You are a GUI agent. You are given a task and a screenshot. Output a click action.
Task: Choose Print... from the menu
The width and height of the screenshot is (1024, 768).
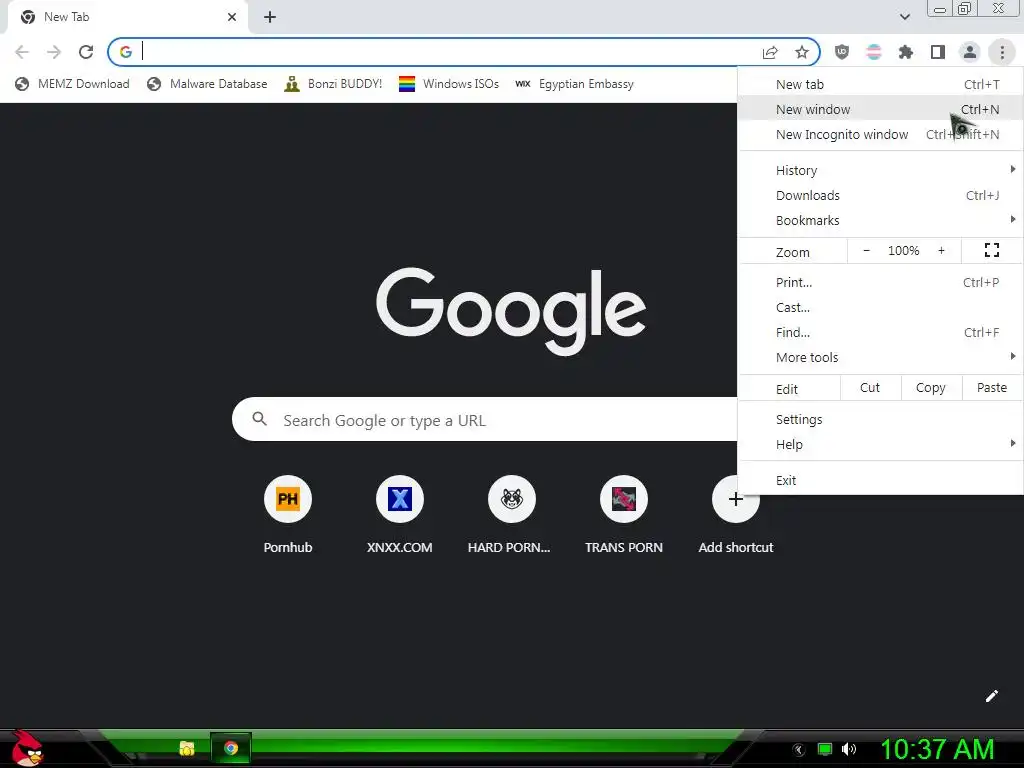point(880,282)
